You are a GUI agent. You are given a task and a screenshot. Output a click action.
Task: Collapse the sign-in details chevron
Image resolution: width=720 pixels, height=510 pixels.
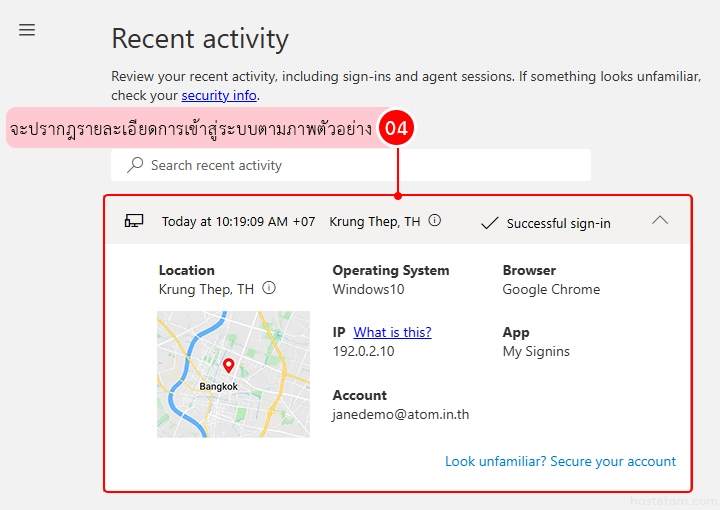(x=660, y=220)
